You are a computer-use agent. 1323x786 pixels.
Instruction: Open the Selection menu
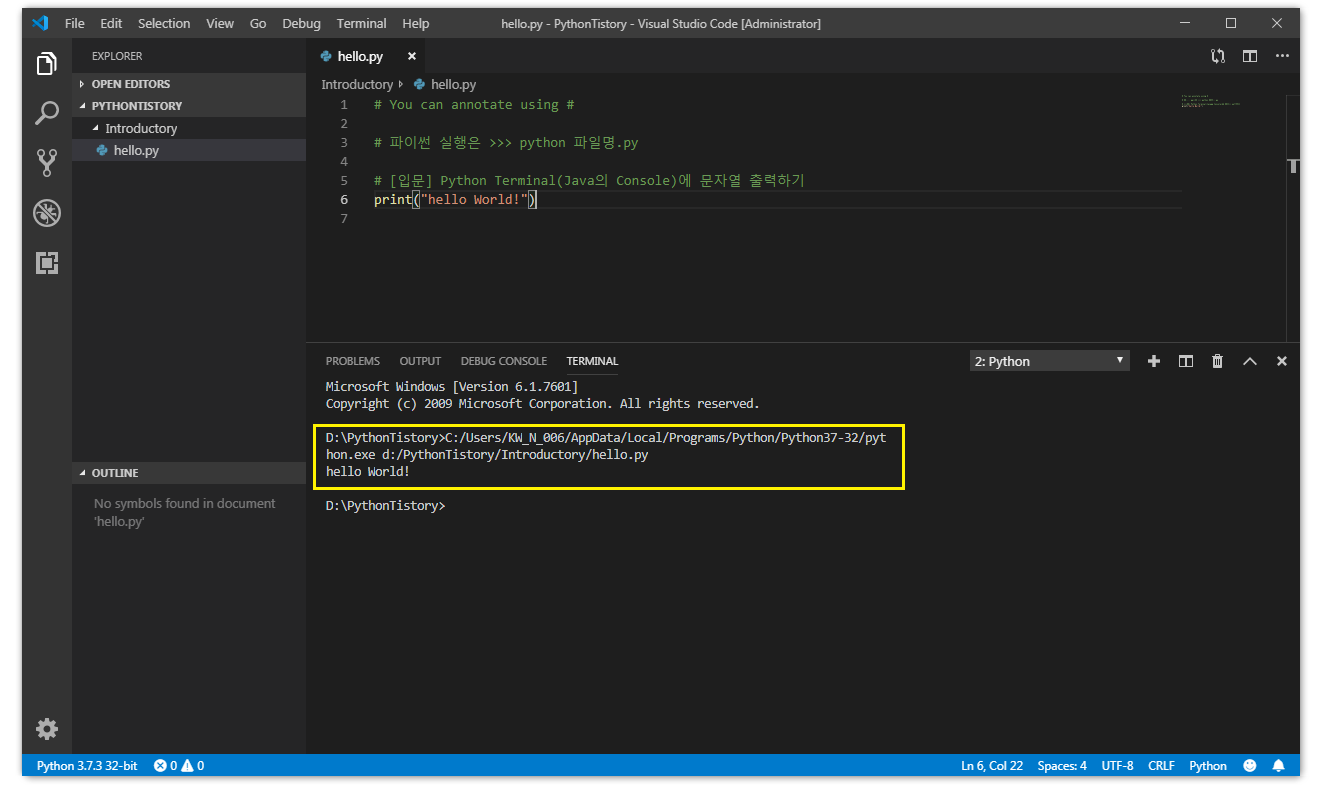tap(164, 23)
